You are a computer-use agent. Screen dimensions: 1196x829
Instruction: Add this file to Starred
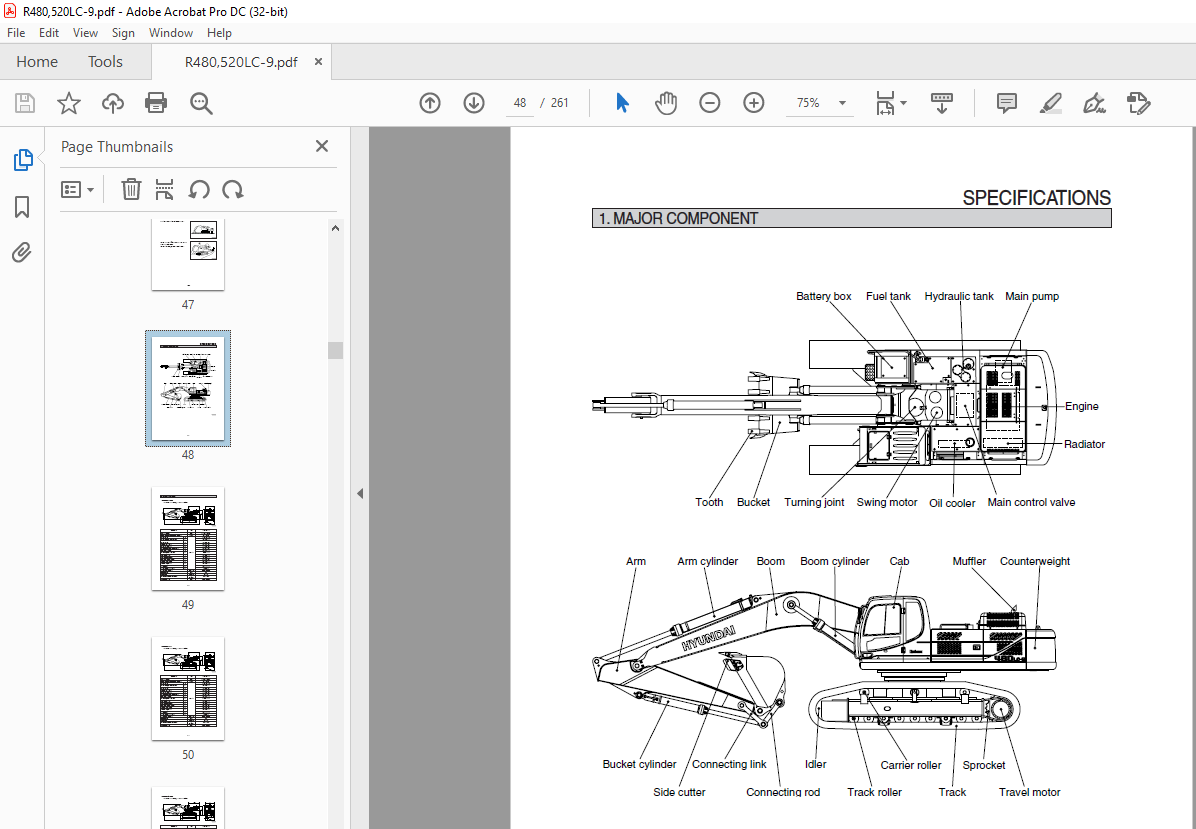tap(69, 103)
